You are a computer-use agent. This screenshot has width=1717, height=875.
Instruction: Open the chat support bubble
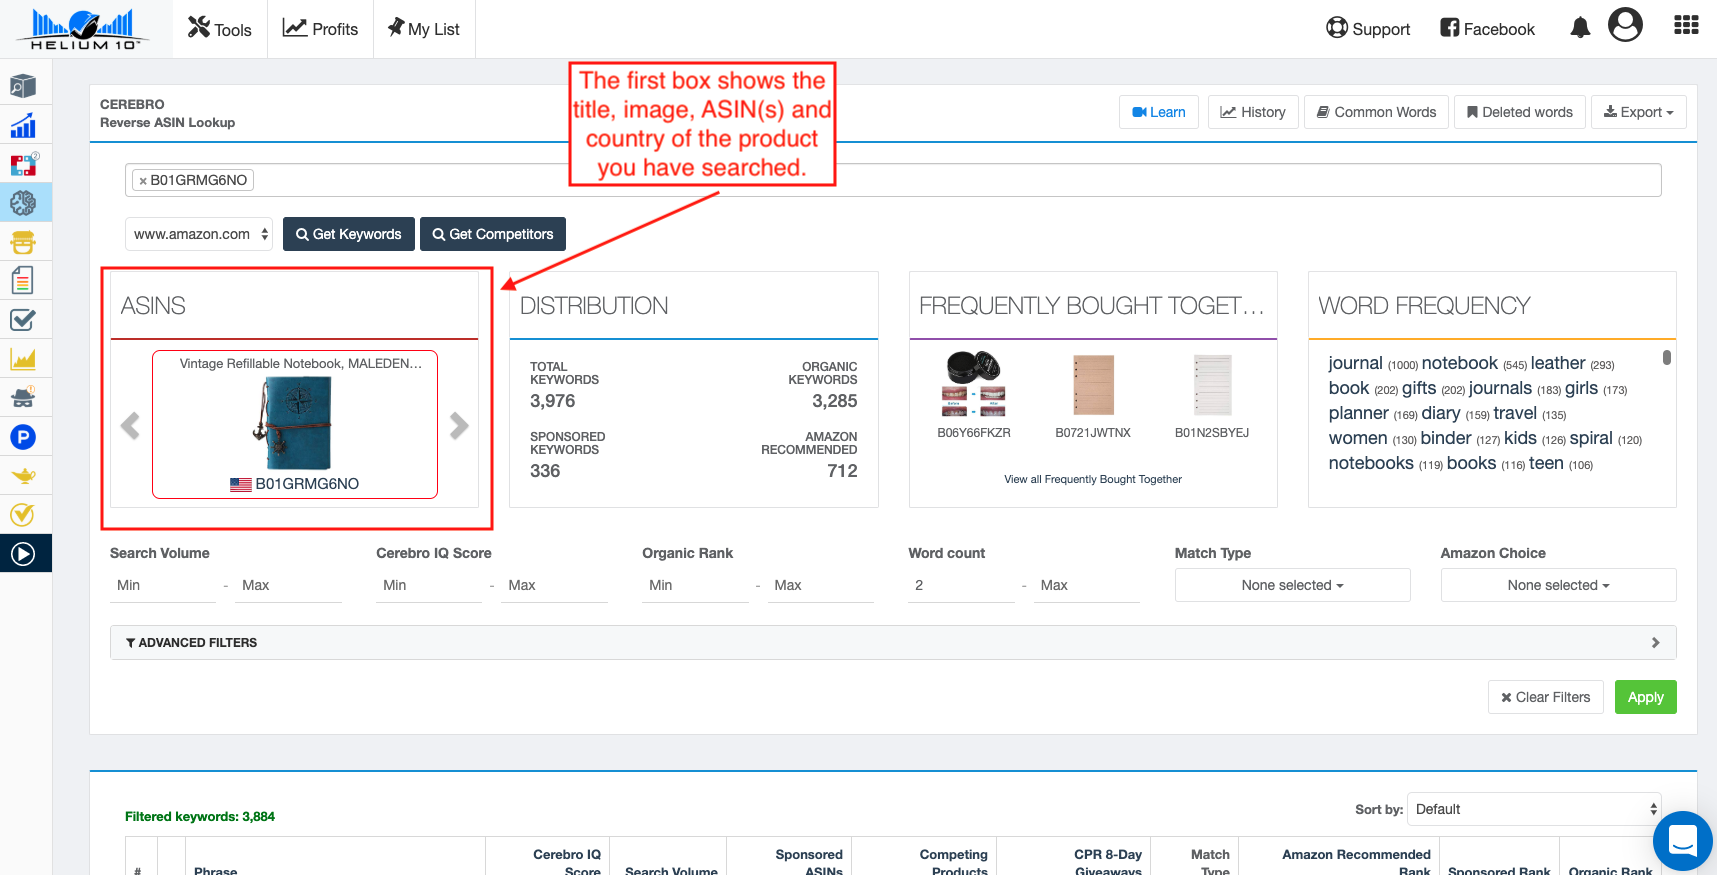point(1682,841)
